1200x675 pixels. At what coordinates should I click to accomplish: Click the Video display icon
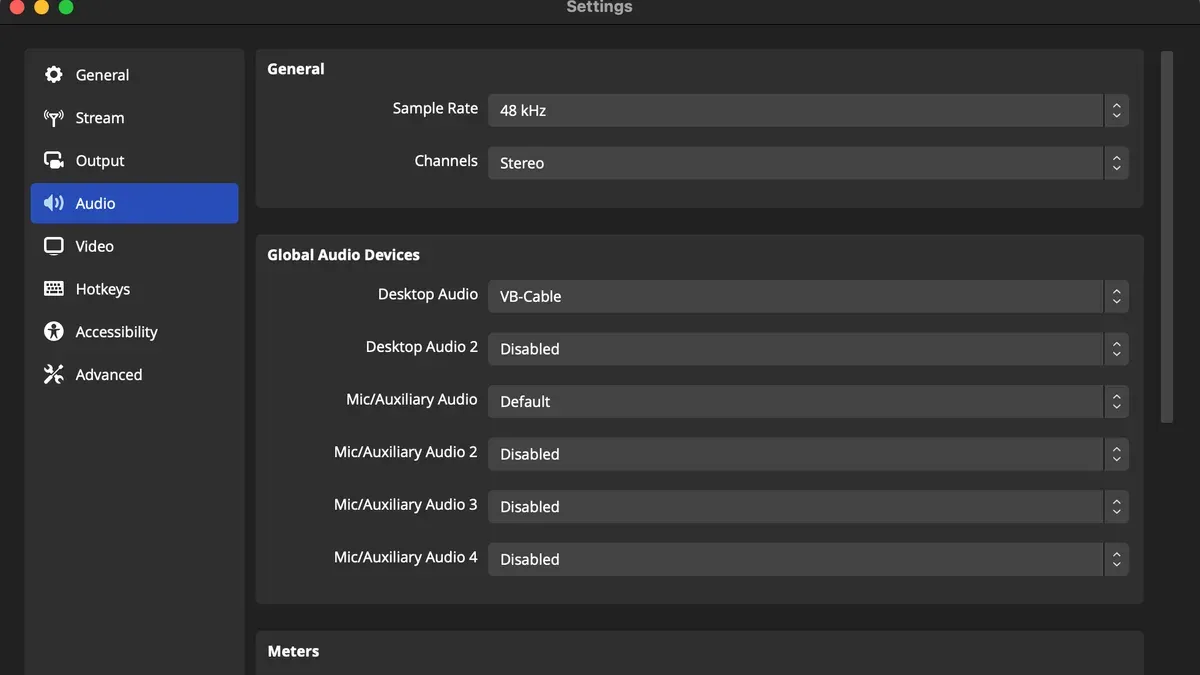tap(54, 246)
